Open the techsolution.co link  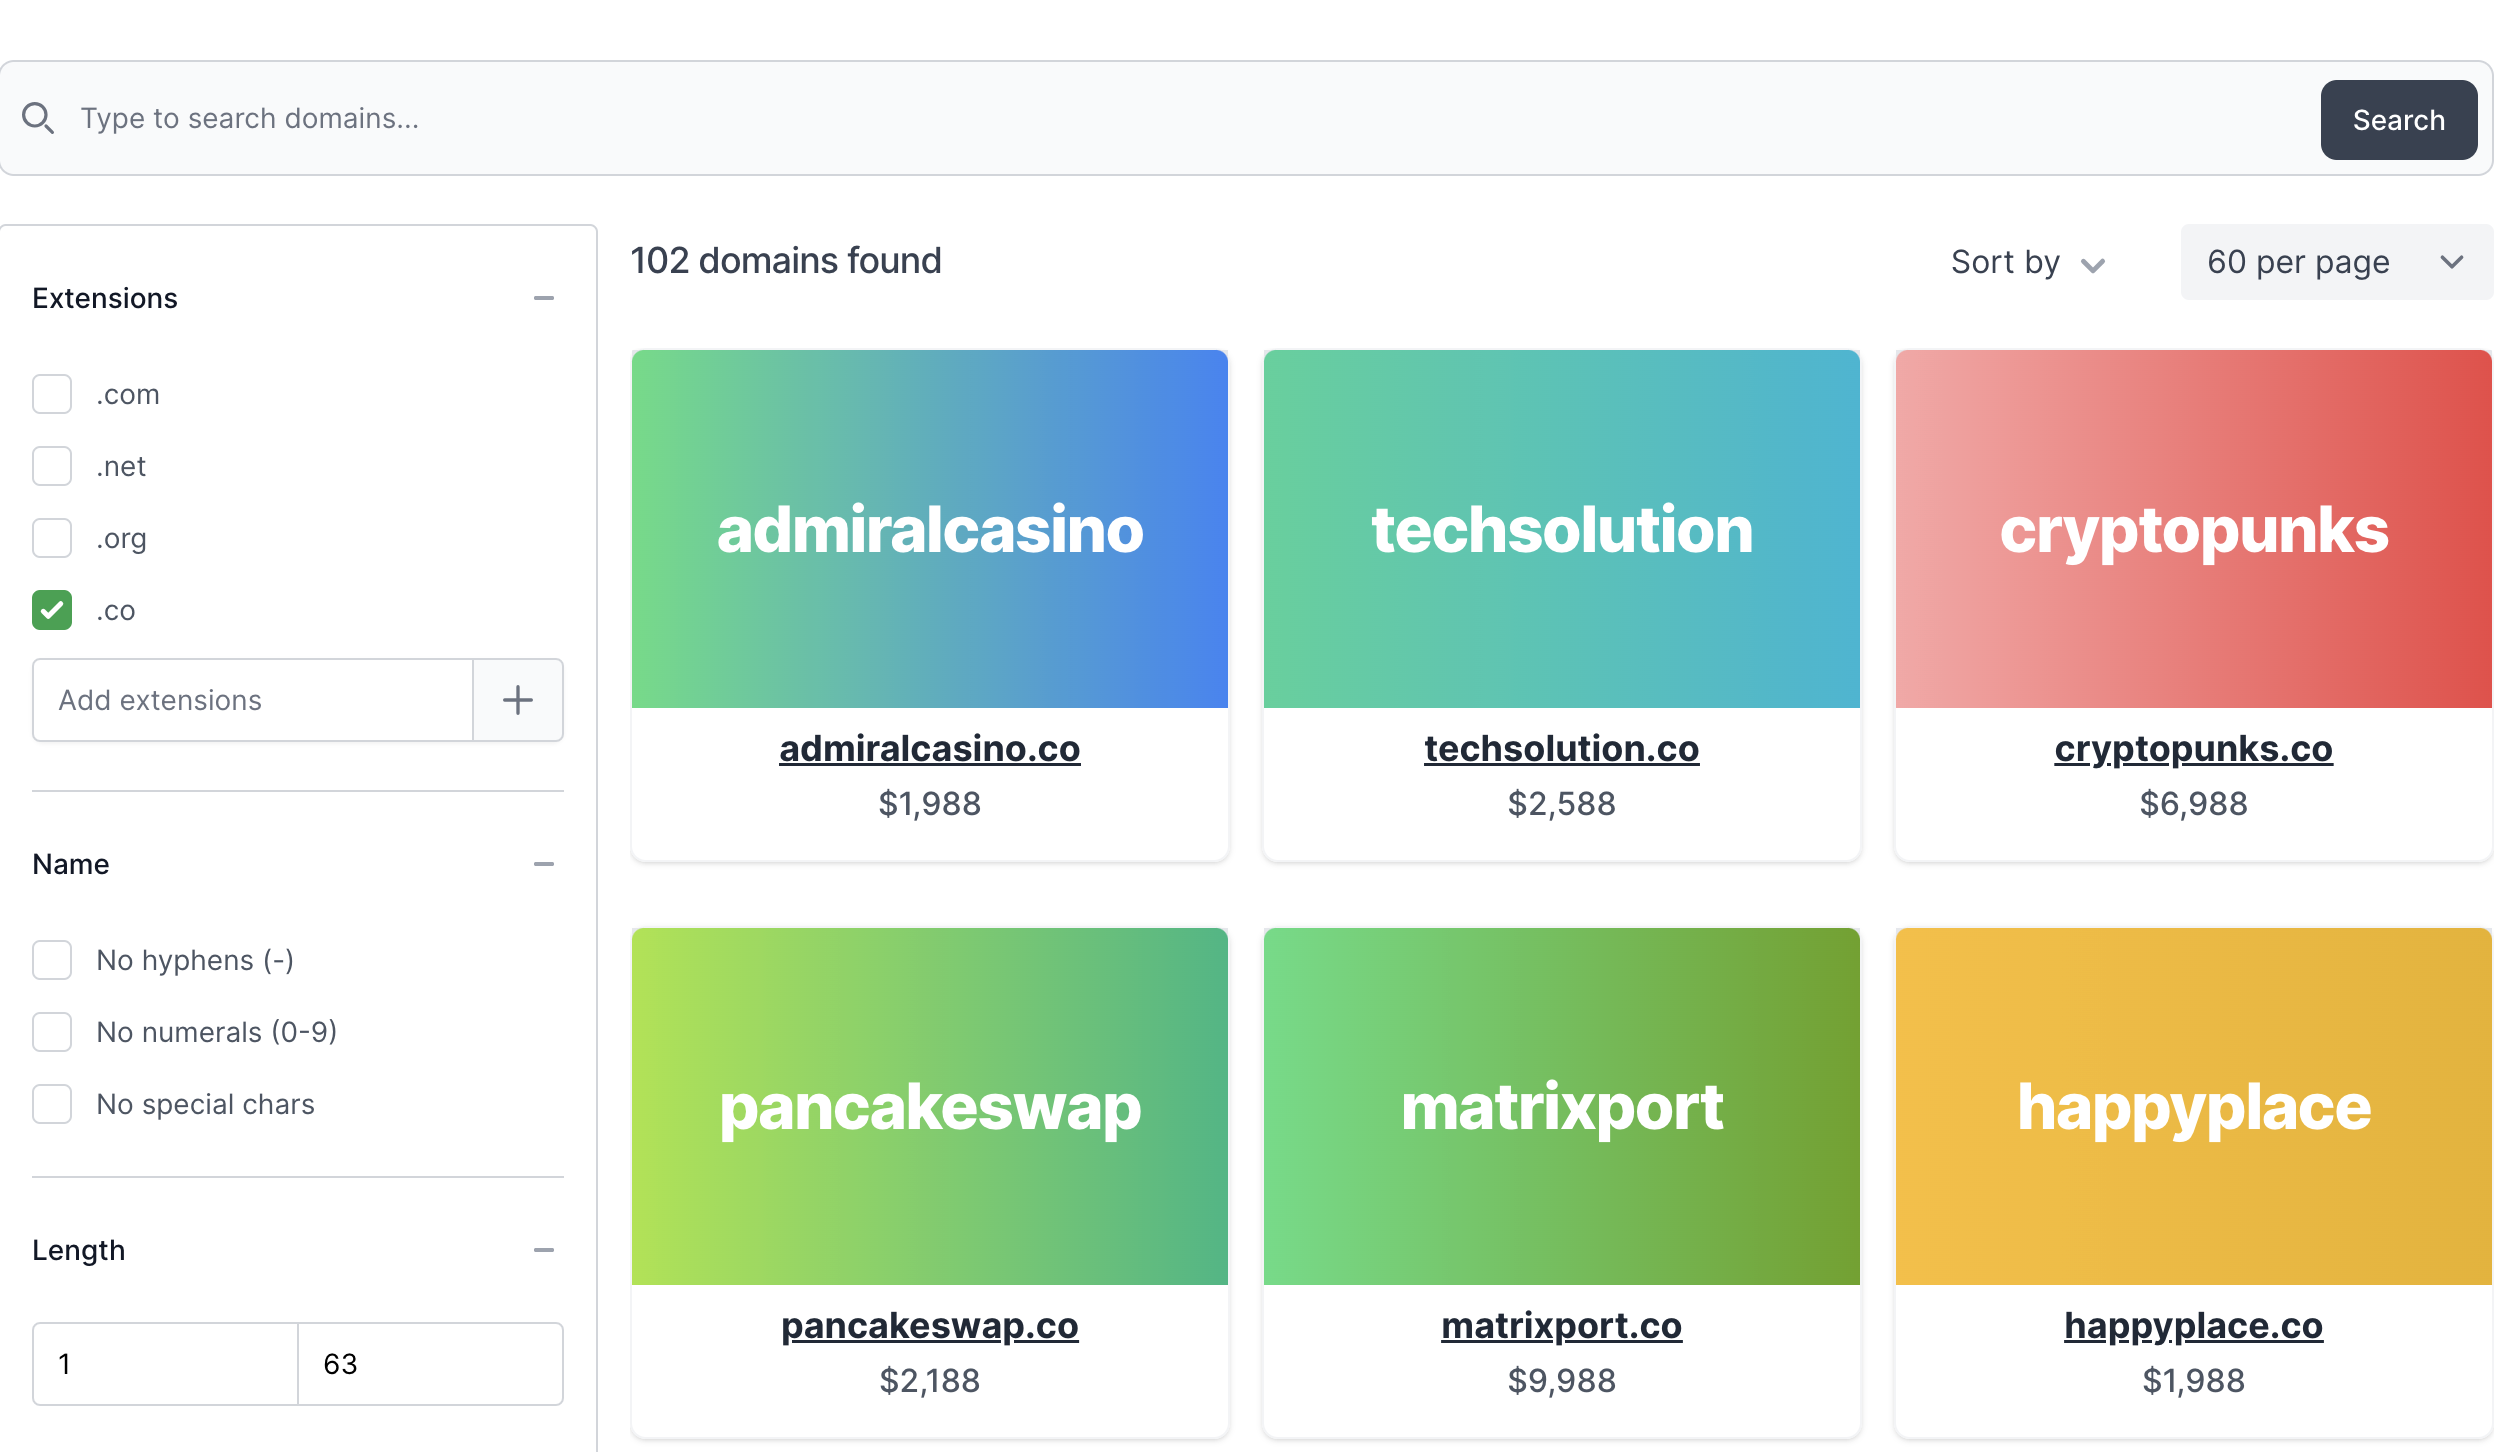1561,748
